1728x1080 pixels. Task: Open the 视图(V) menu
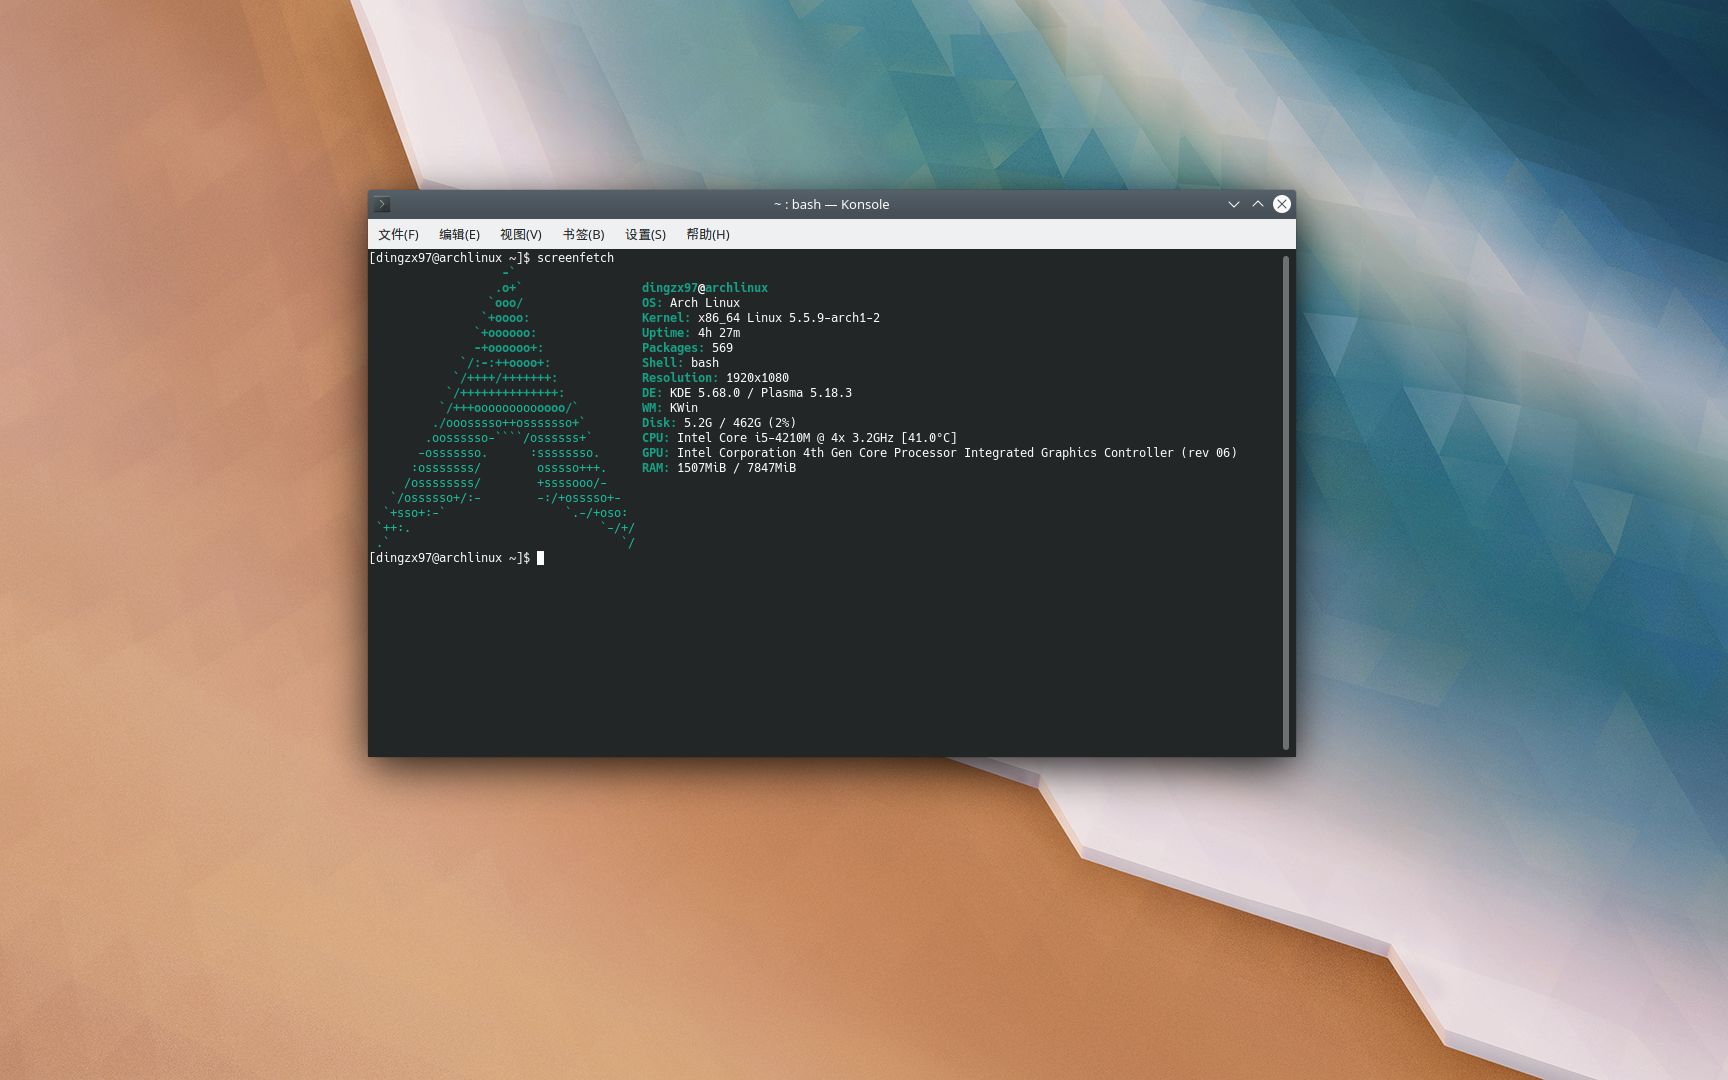[521, 234]
